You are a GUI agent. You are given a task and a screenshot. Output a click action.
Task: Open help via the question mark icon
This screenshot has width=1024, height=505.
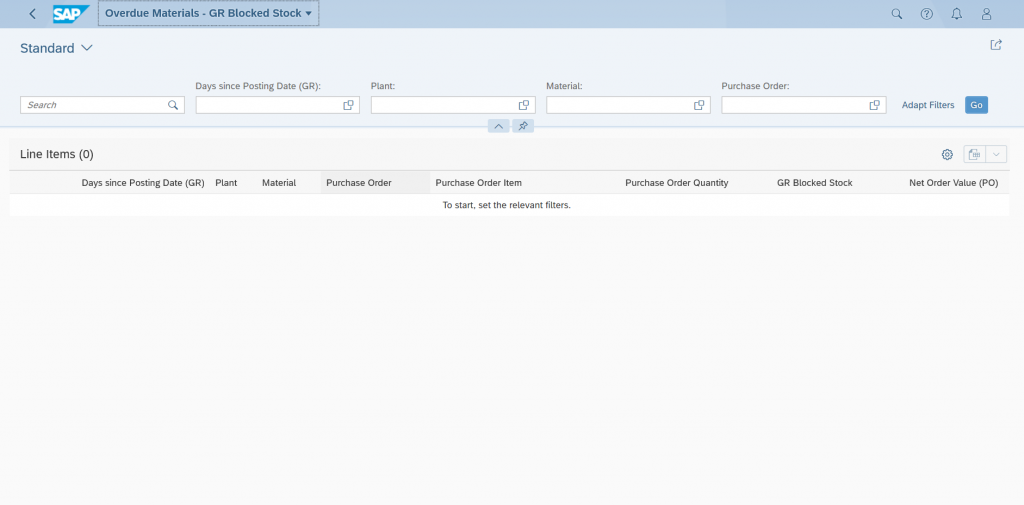[x=927, y=14]
